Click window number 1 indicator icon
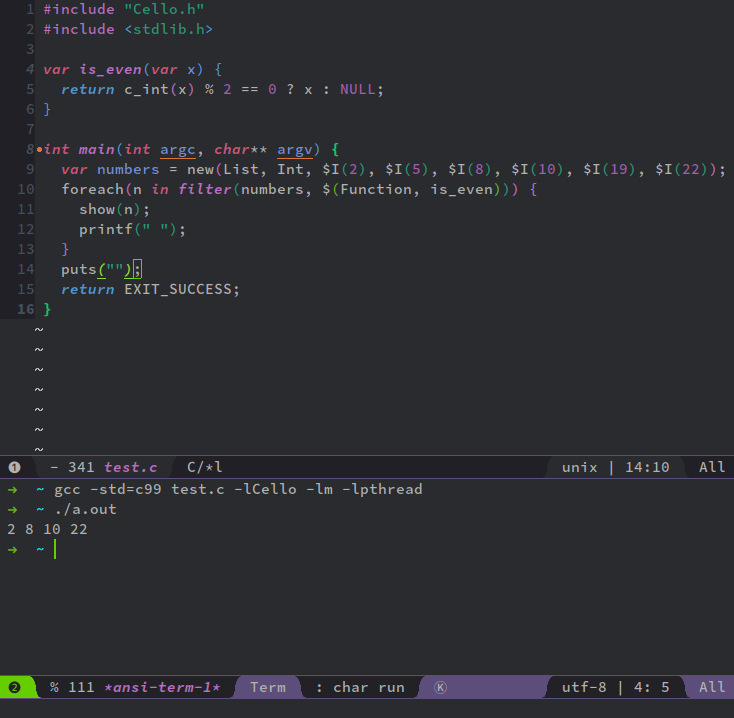Image resolution: width=734 pixels, height=718 pixels. [x=15, y=467]
